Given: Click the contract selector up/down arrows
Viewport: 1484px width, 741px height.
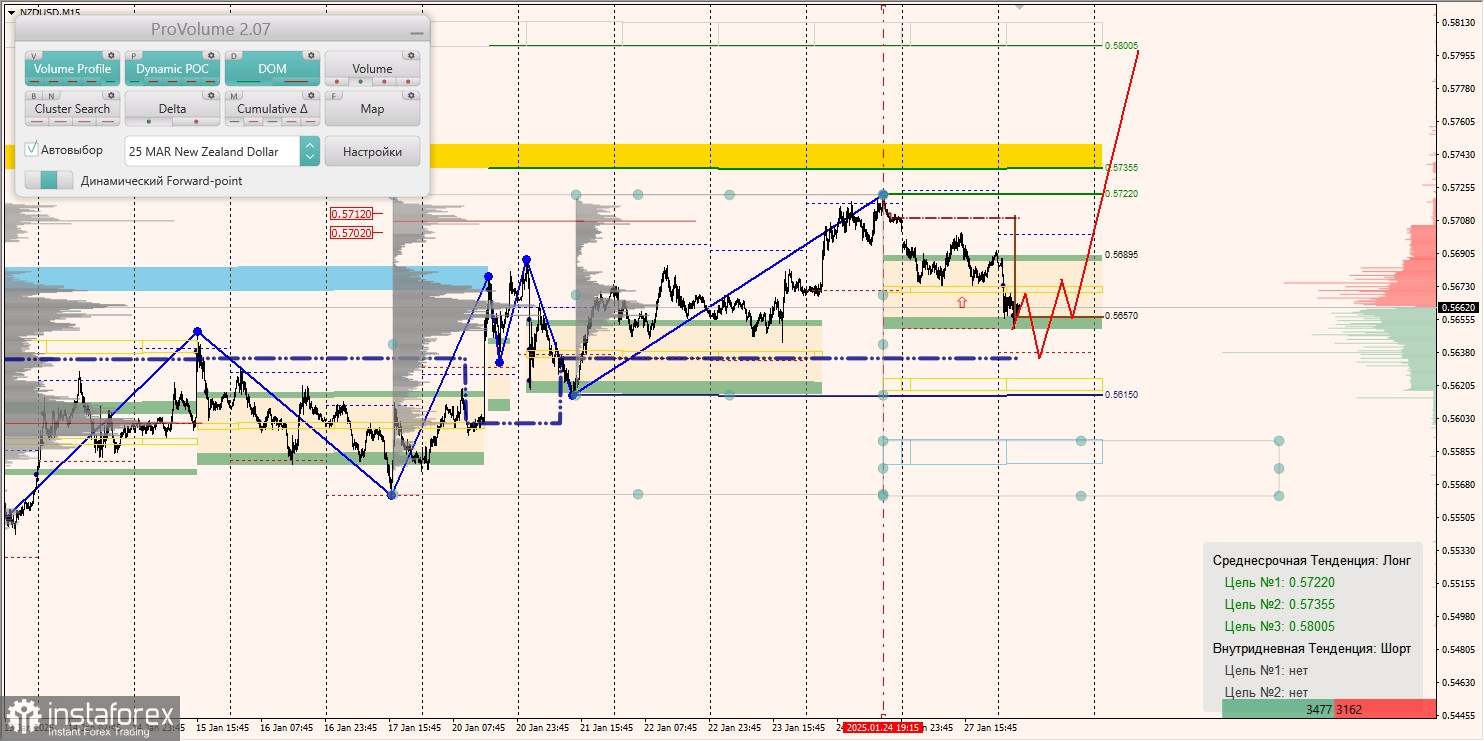Looking at the screenshot, I should pyautogui.click(x=310, y=151).
